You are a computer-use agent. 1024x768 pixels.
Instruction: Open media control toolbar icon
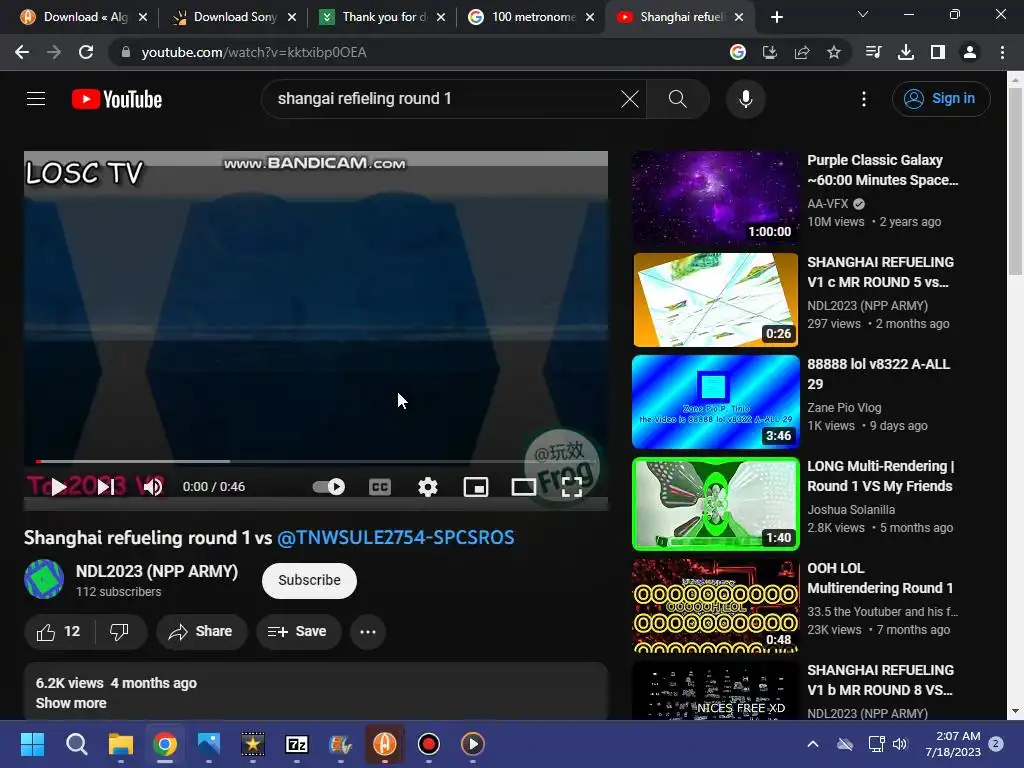pyautogui.click(x=873, y=52)
